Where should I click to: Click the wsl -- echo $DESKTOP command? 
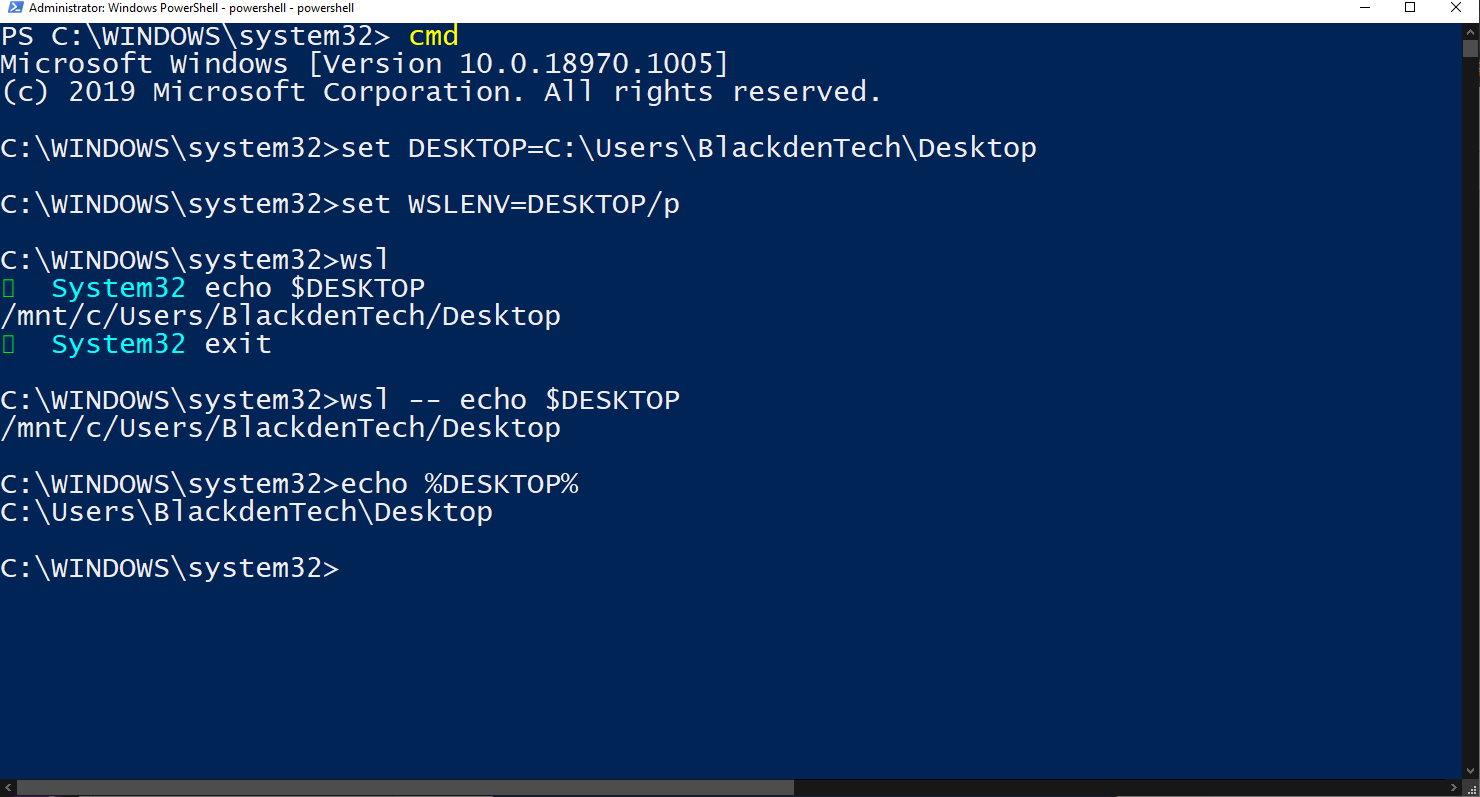point(510,400)
